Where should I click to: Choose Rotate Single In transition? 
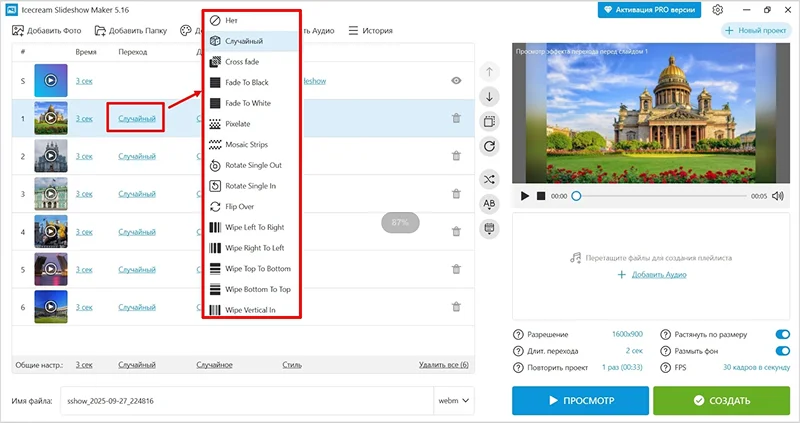point(252,186)
